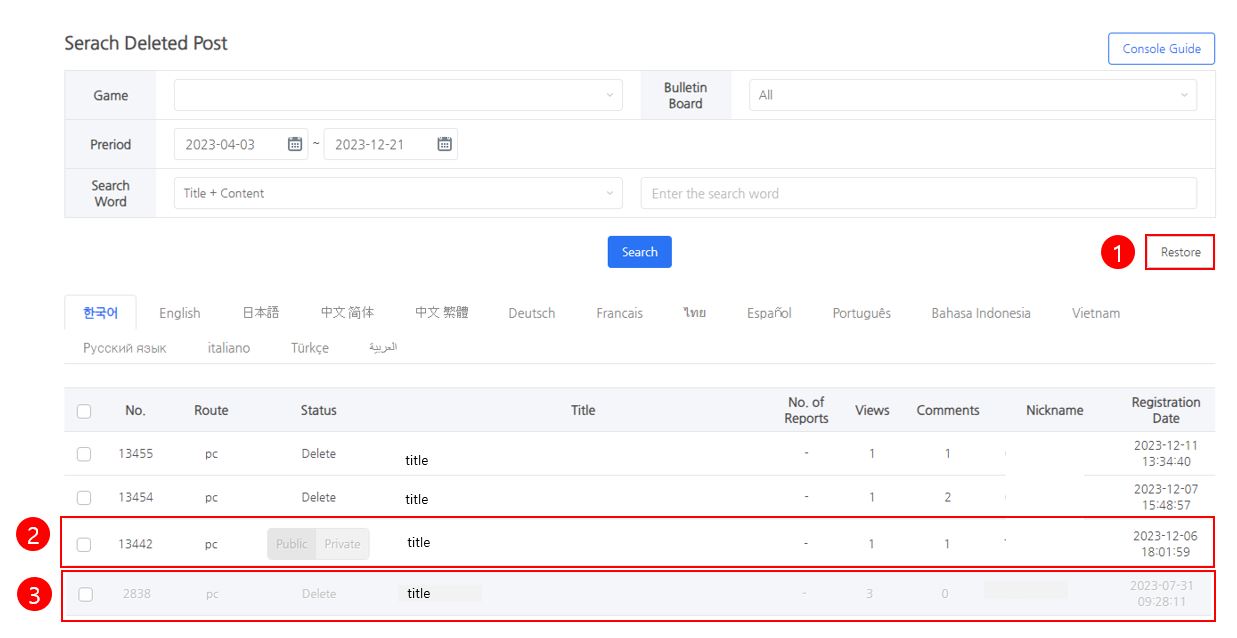Check the checkbox for deleted post 2838
Screen dimensions: 1237x638
tap(83, 593)
